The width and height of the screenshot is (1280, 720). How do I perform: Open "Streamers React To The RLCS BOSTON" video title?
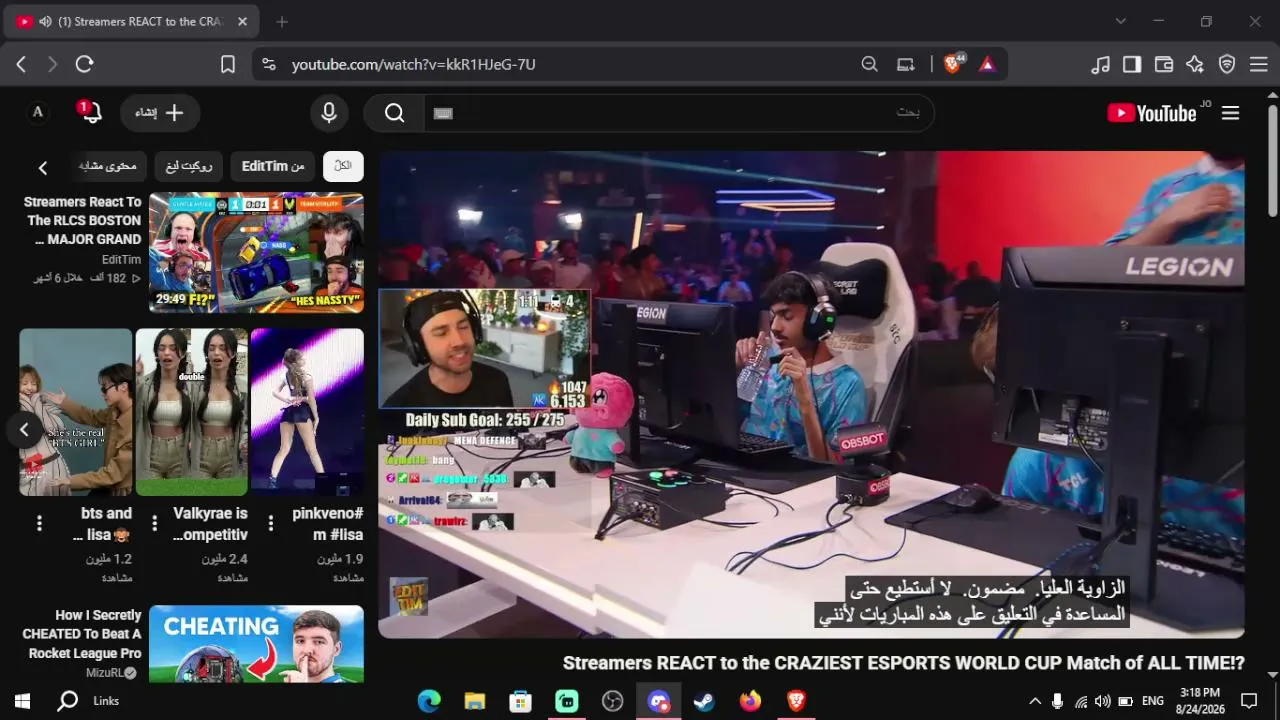(82, 220)
